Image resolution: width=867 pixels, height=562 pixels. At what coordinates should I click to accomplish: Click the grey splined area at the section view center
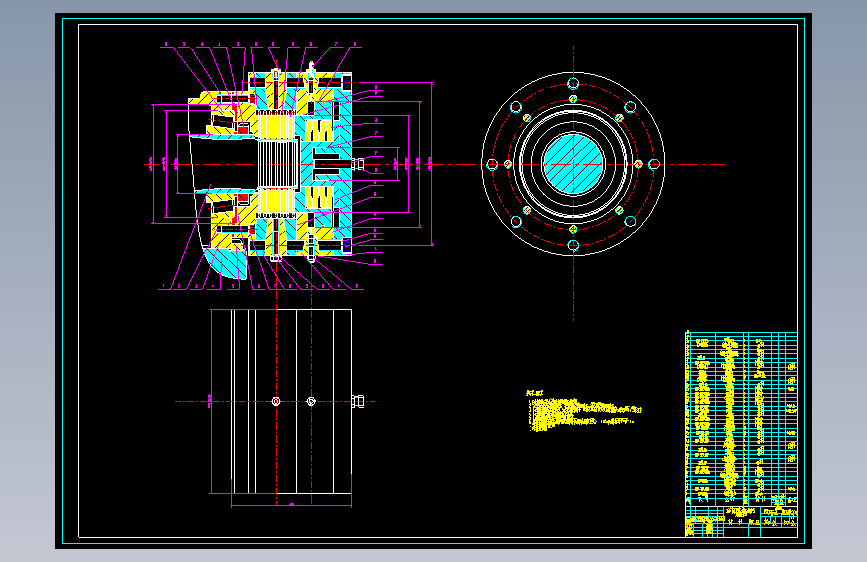coord(278,164)
